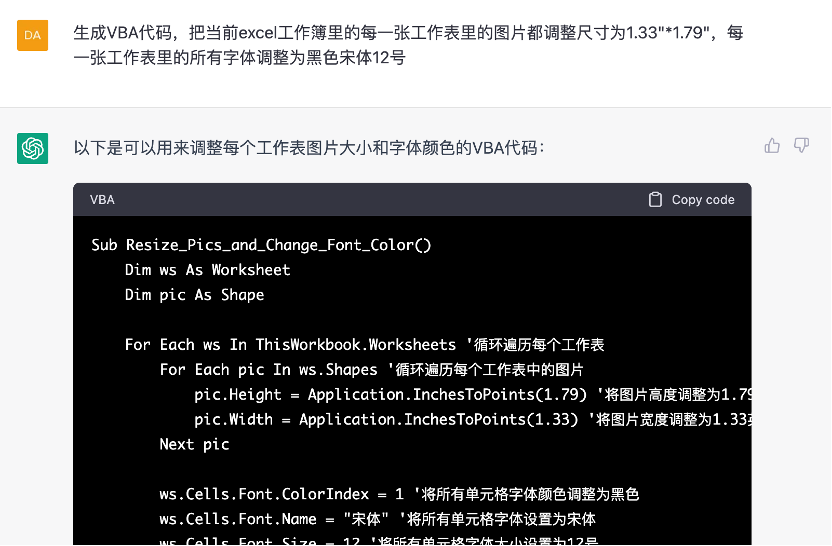Click the For Each ws In ThisWorkbook.Worksheets line

point(365,344)
